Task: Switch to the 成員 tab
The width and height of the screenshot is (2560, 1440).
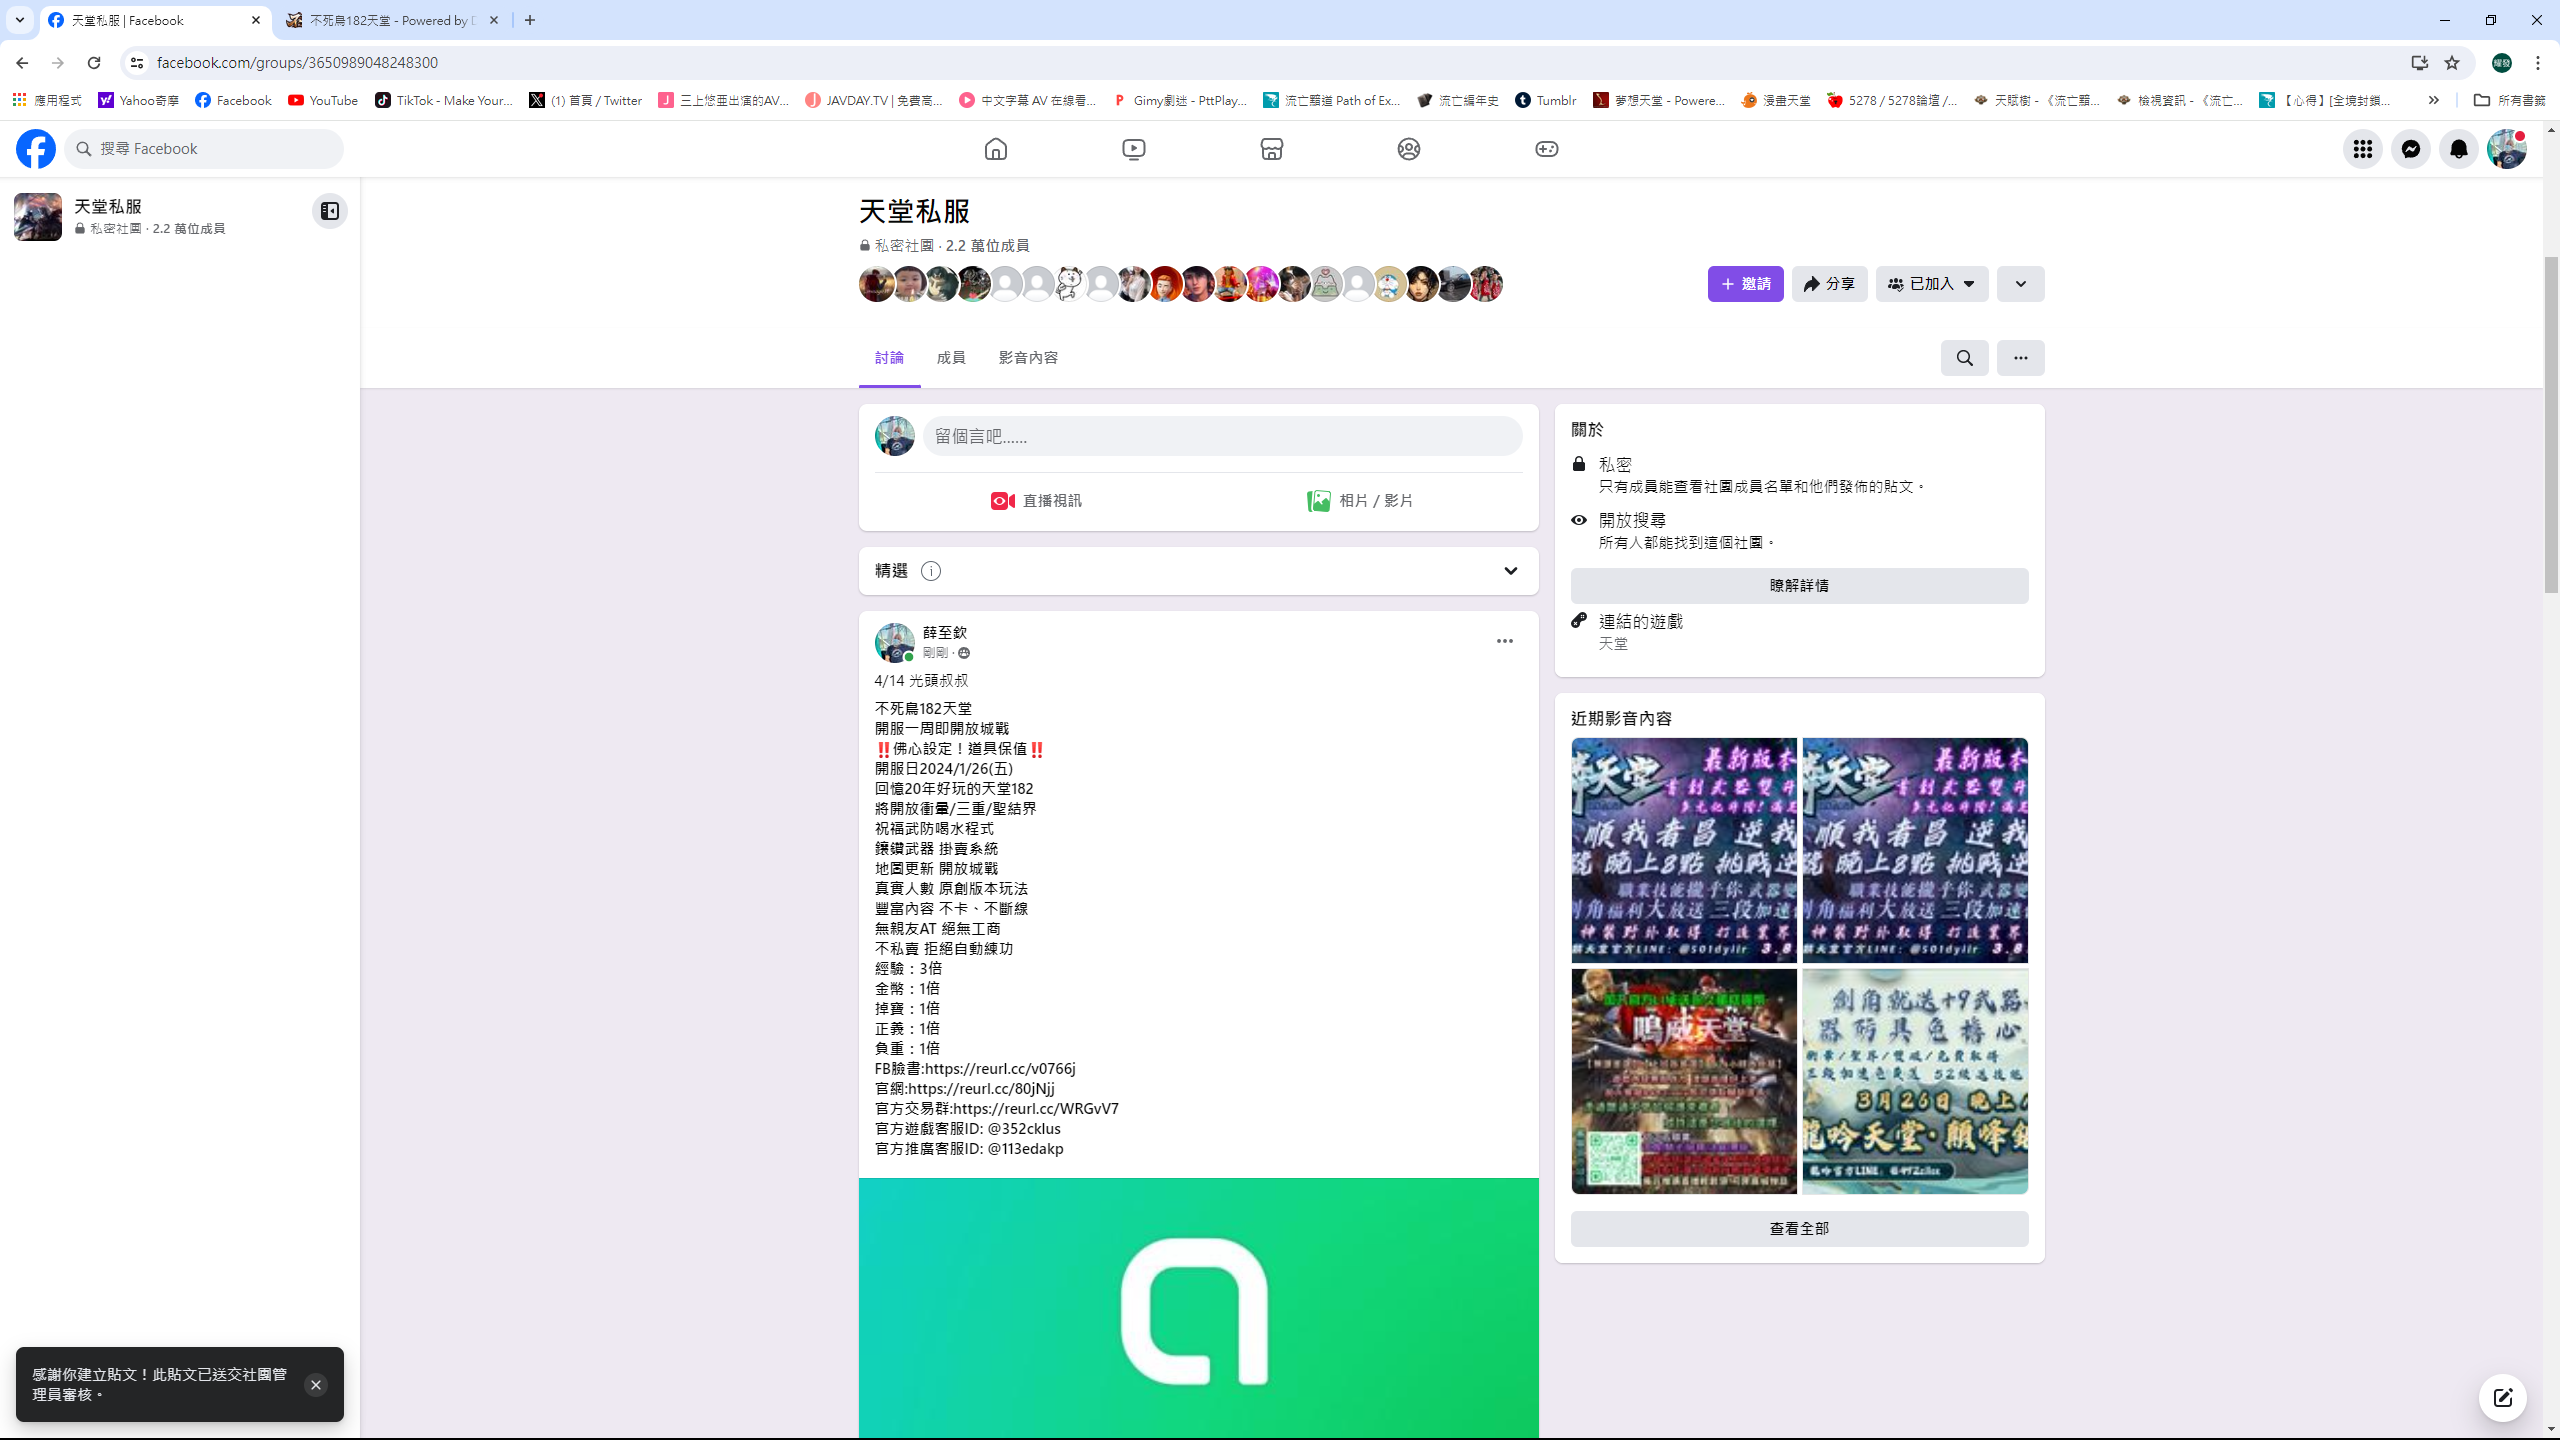Action: pyautogui.click(x=951, y=358)
